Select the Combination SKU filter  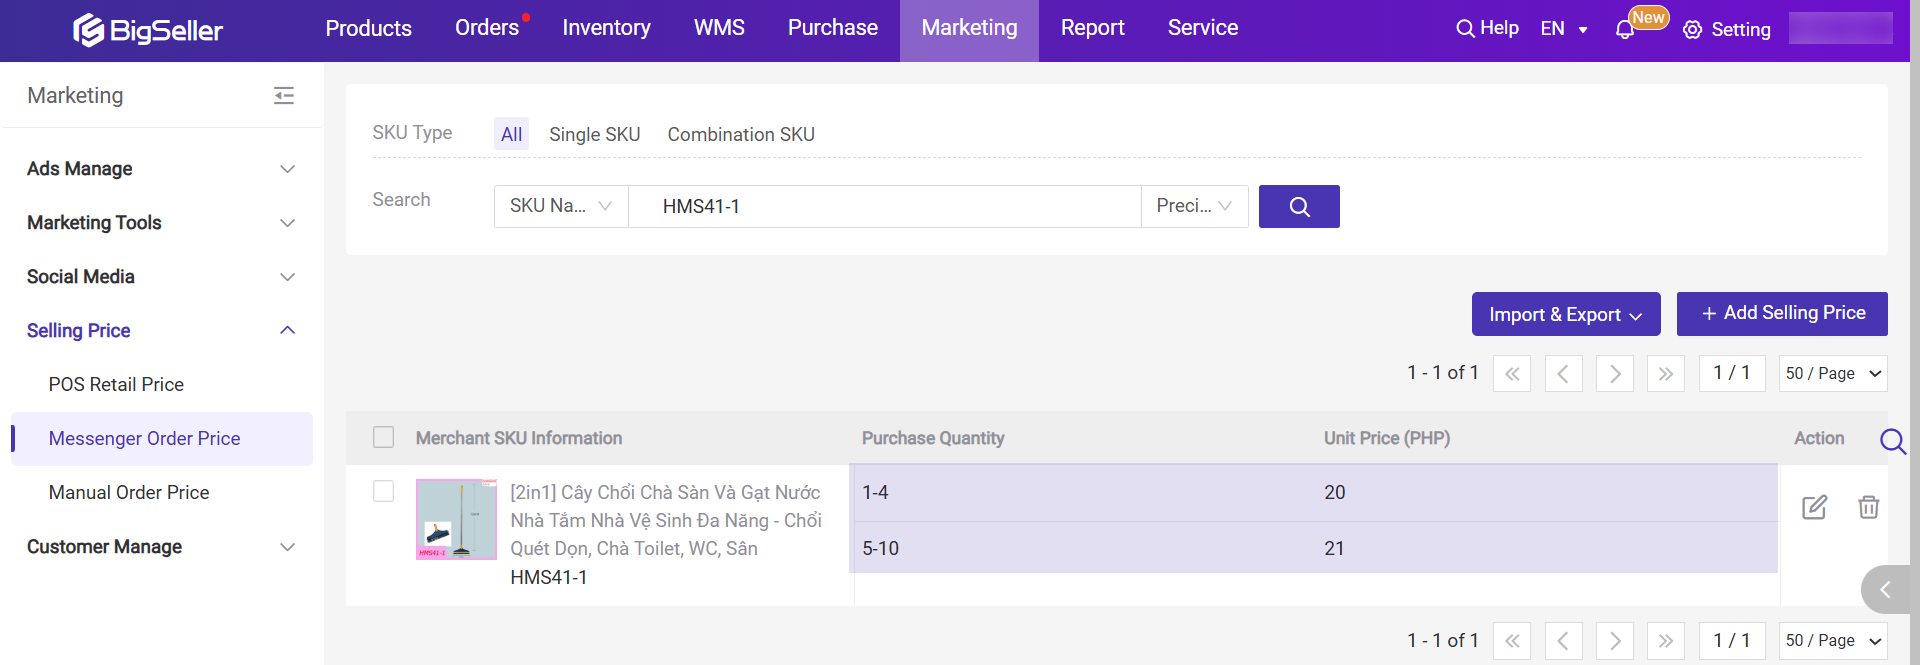click(740, 134)
